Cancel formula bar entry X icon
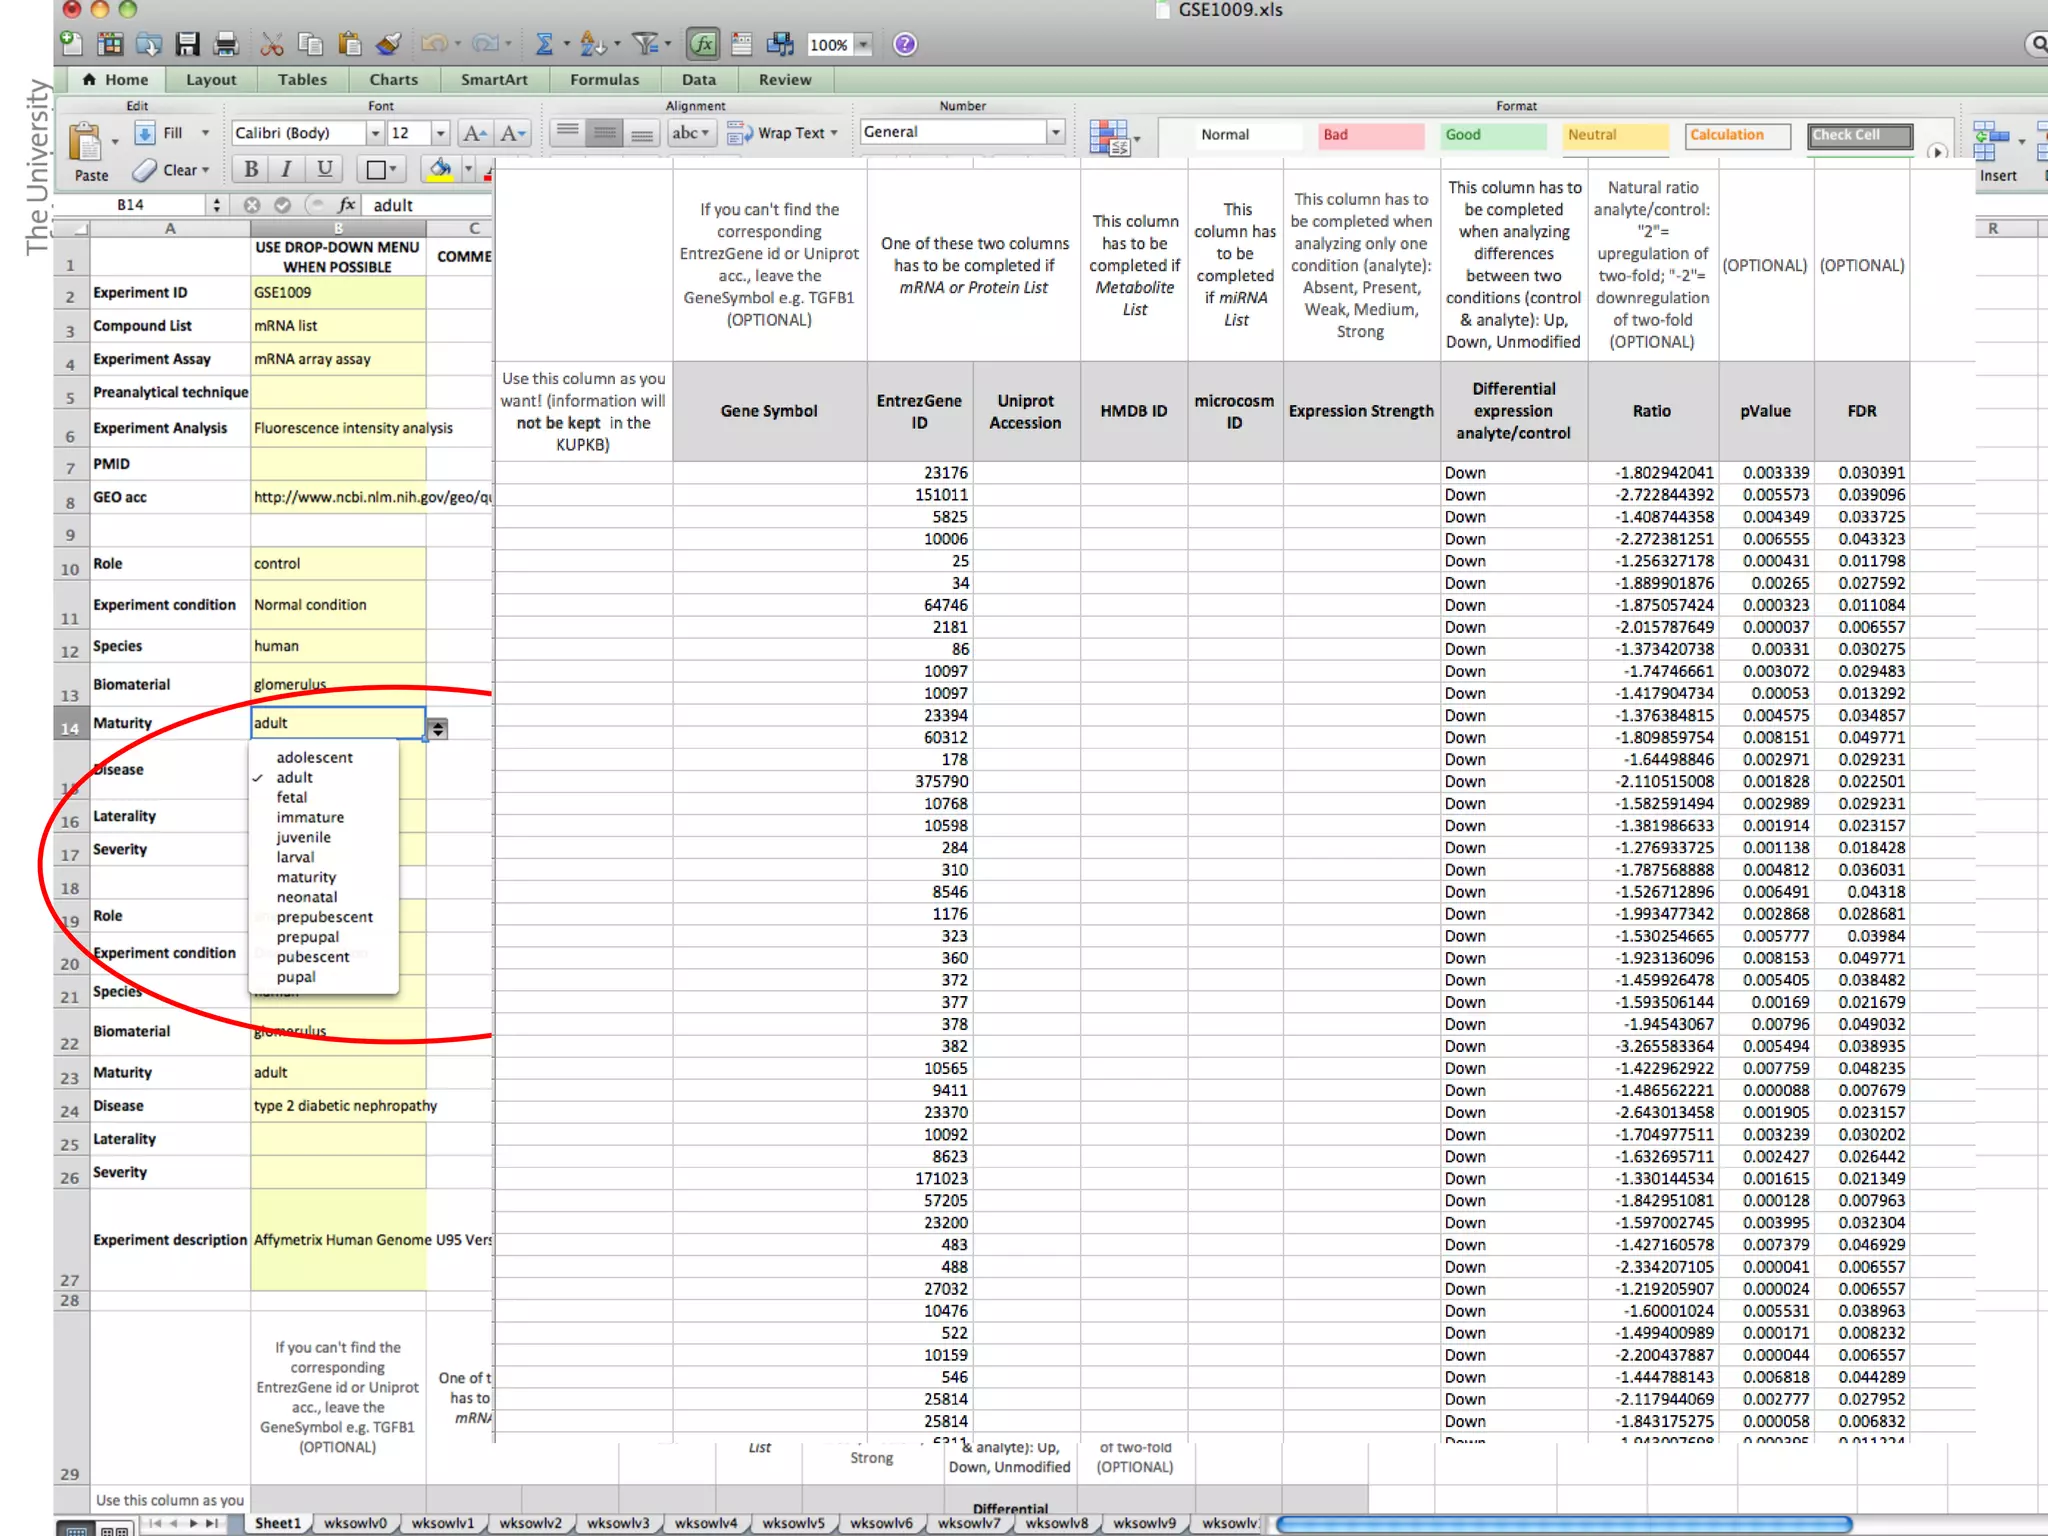The width and height of the screenshot is (2048, 1536). (x=252, y=205)
